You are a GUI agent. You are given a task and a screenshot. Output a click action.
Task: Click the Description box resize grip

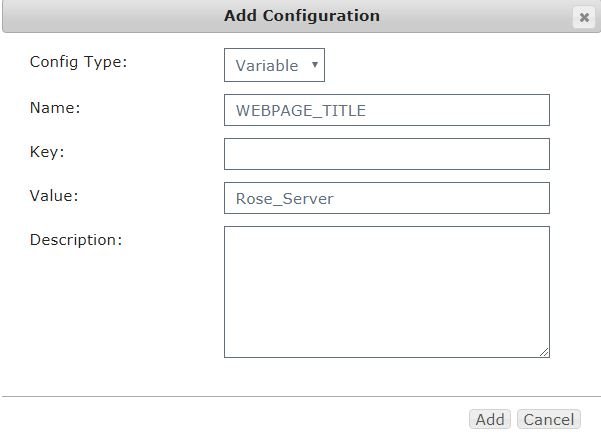point(544,352)
